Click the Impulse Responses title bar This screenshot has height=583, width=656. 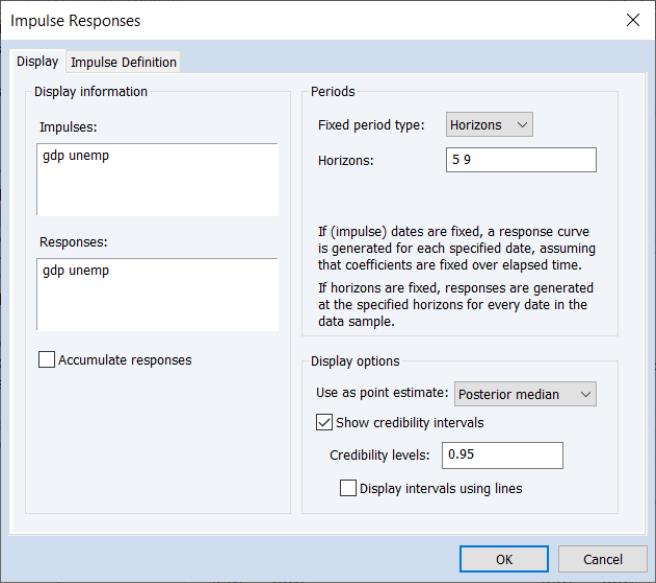coord(300,20)
